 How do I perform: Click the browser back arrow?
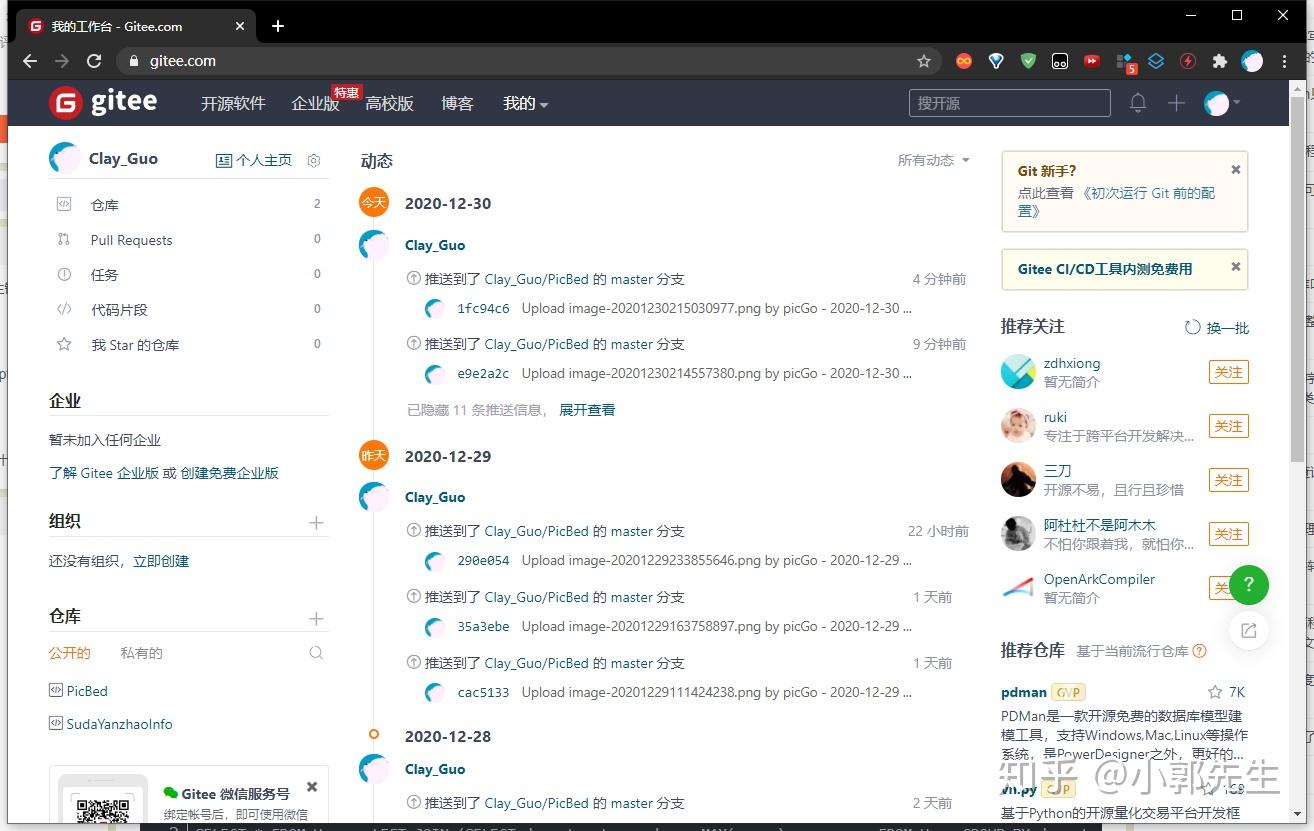pyautogui.click(x=29, y=60)
